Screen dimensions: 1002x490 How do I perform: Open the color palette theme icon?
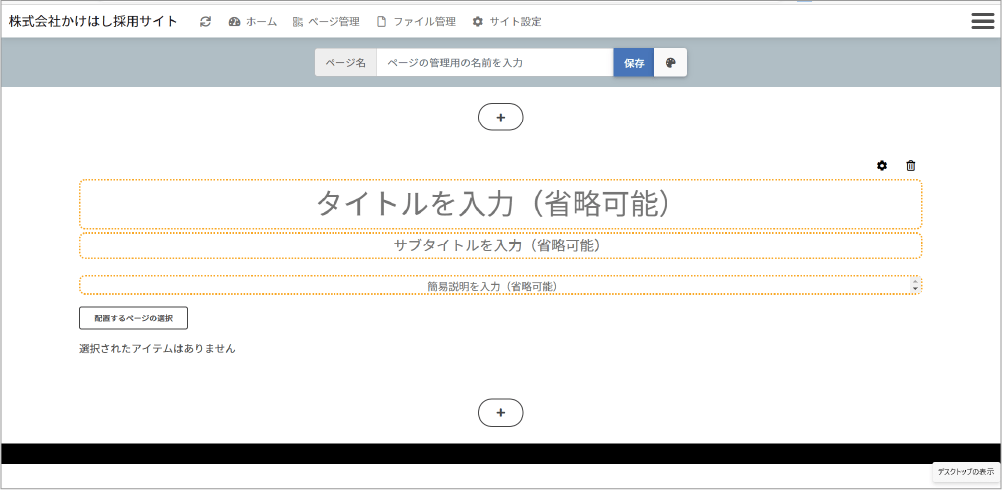[x=670, y=63]
